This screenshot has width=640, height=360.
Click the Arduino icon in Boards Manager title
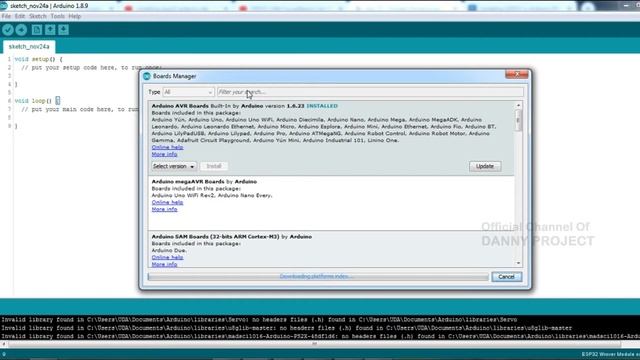coord(147,76)
